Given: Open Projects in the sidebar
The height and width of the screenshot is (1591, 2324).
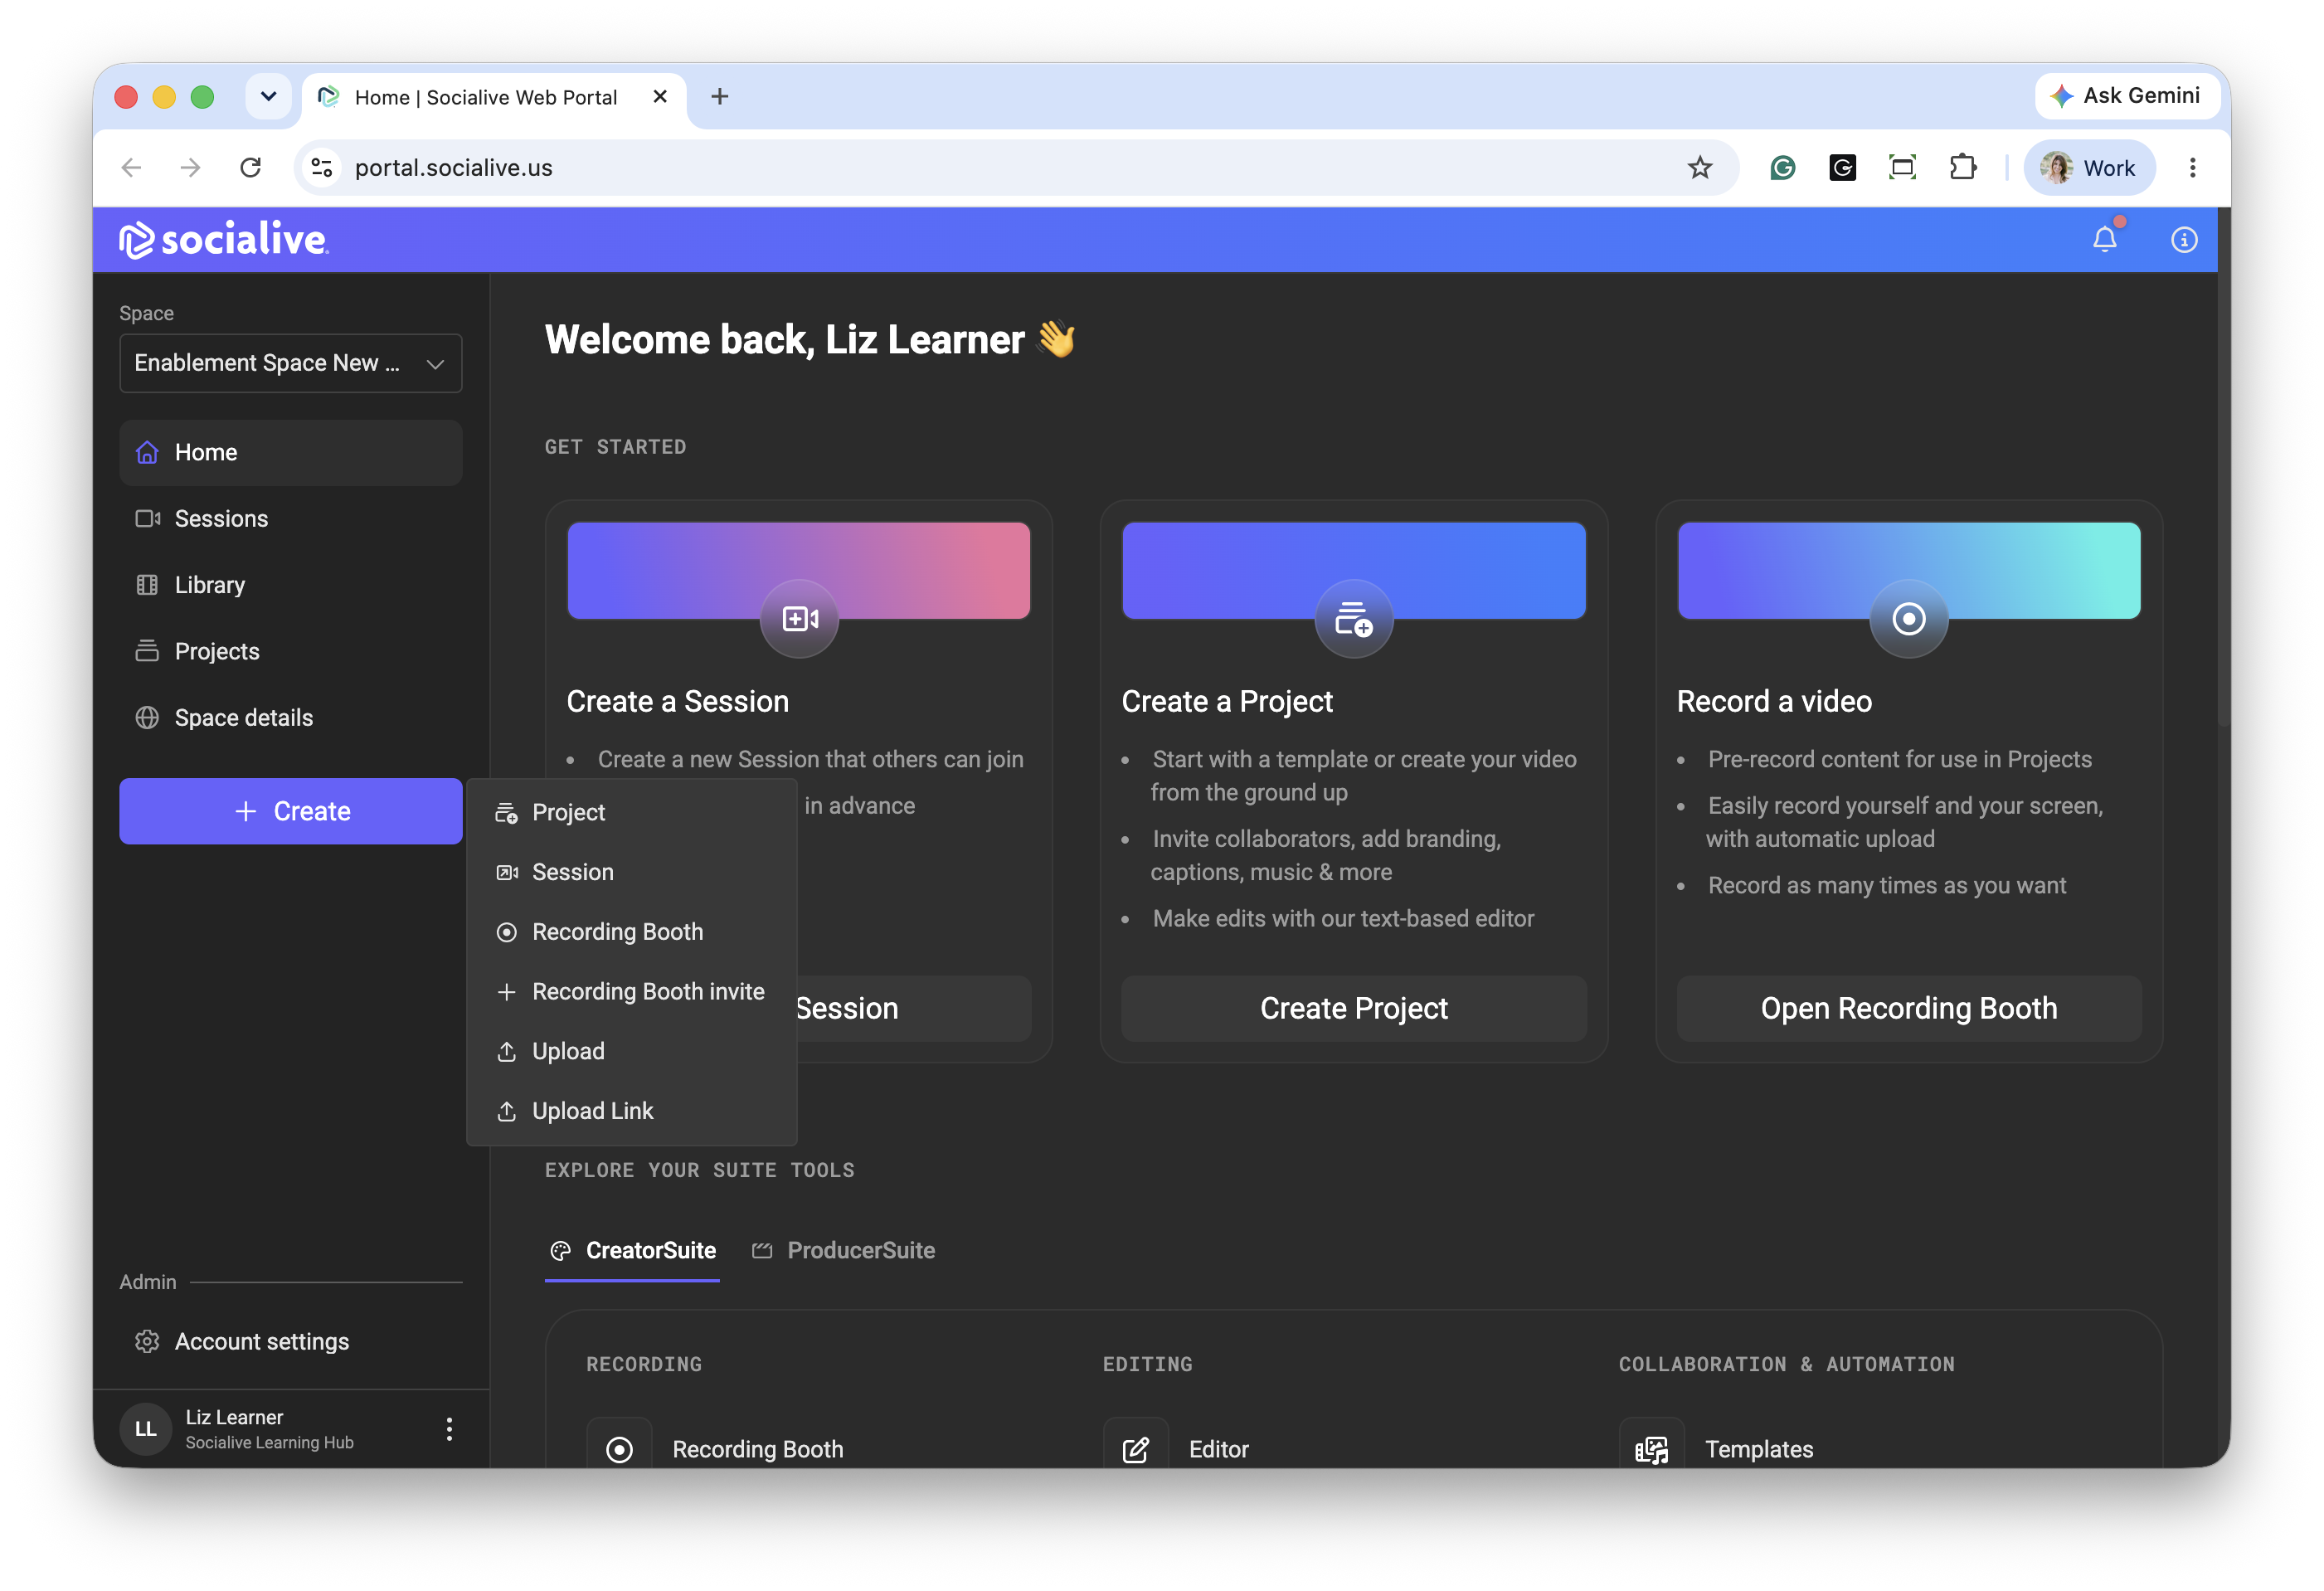Looking at the screenshot, I should pyautogui.click(x=291, y=651).
